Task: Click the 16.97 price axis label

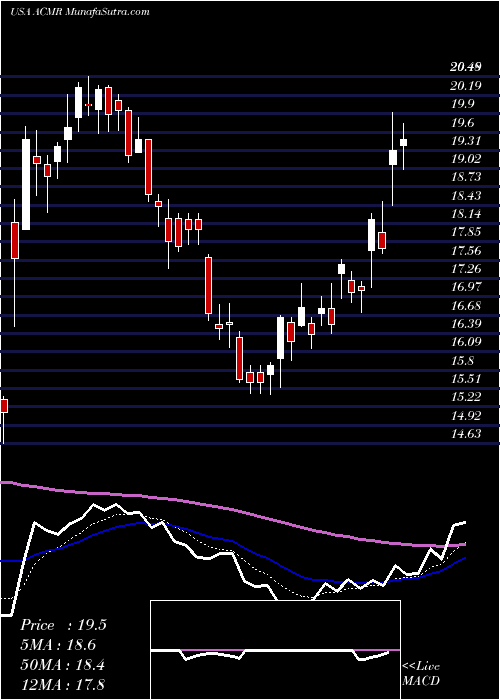Action: pos(466,287)
